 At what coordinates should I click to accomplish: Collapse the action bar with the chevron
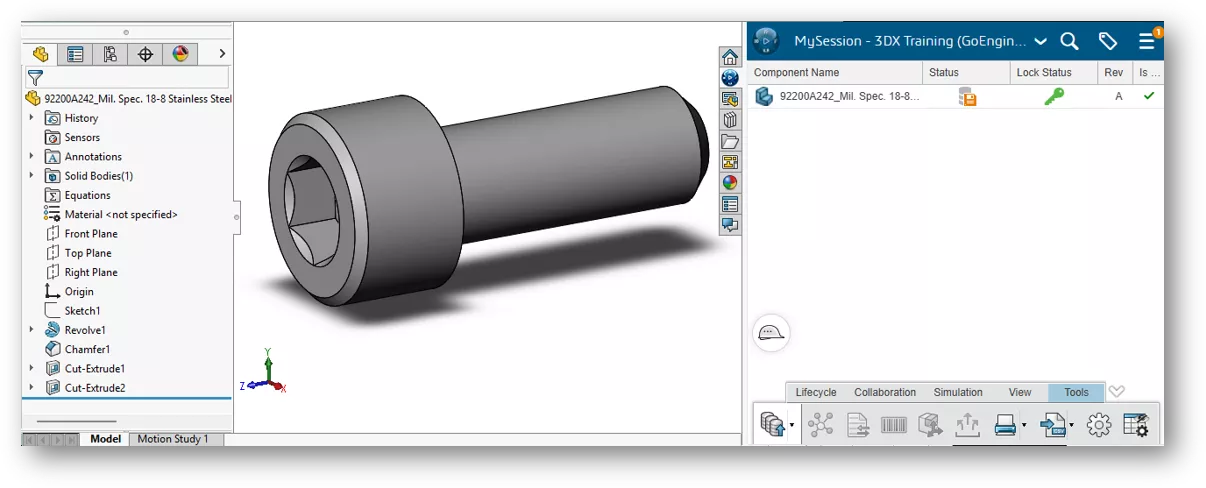coord(1117,392)
